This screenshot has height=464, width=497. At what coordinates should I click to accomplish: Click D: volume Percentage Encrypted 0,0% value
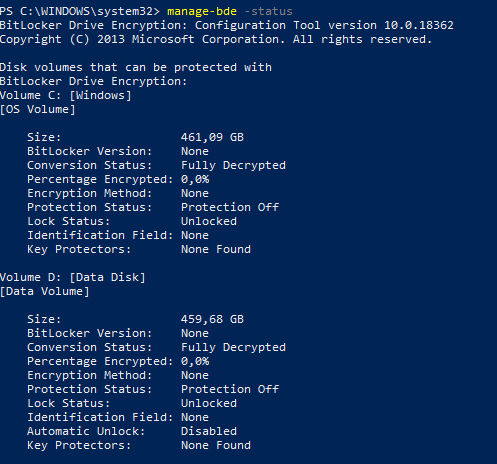195,361
